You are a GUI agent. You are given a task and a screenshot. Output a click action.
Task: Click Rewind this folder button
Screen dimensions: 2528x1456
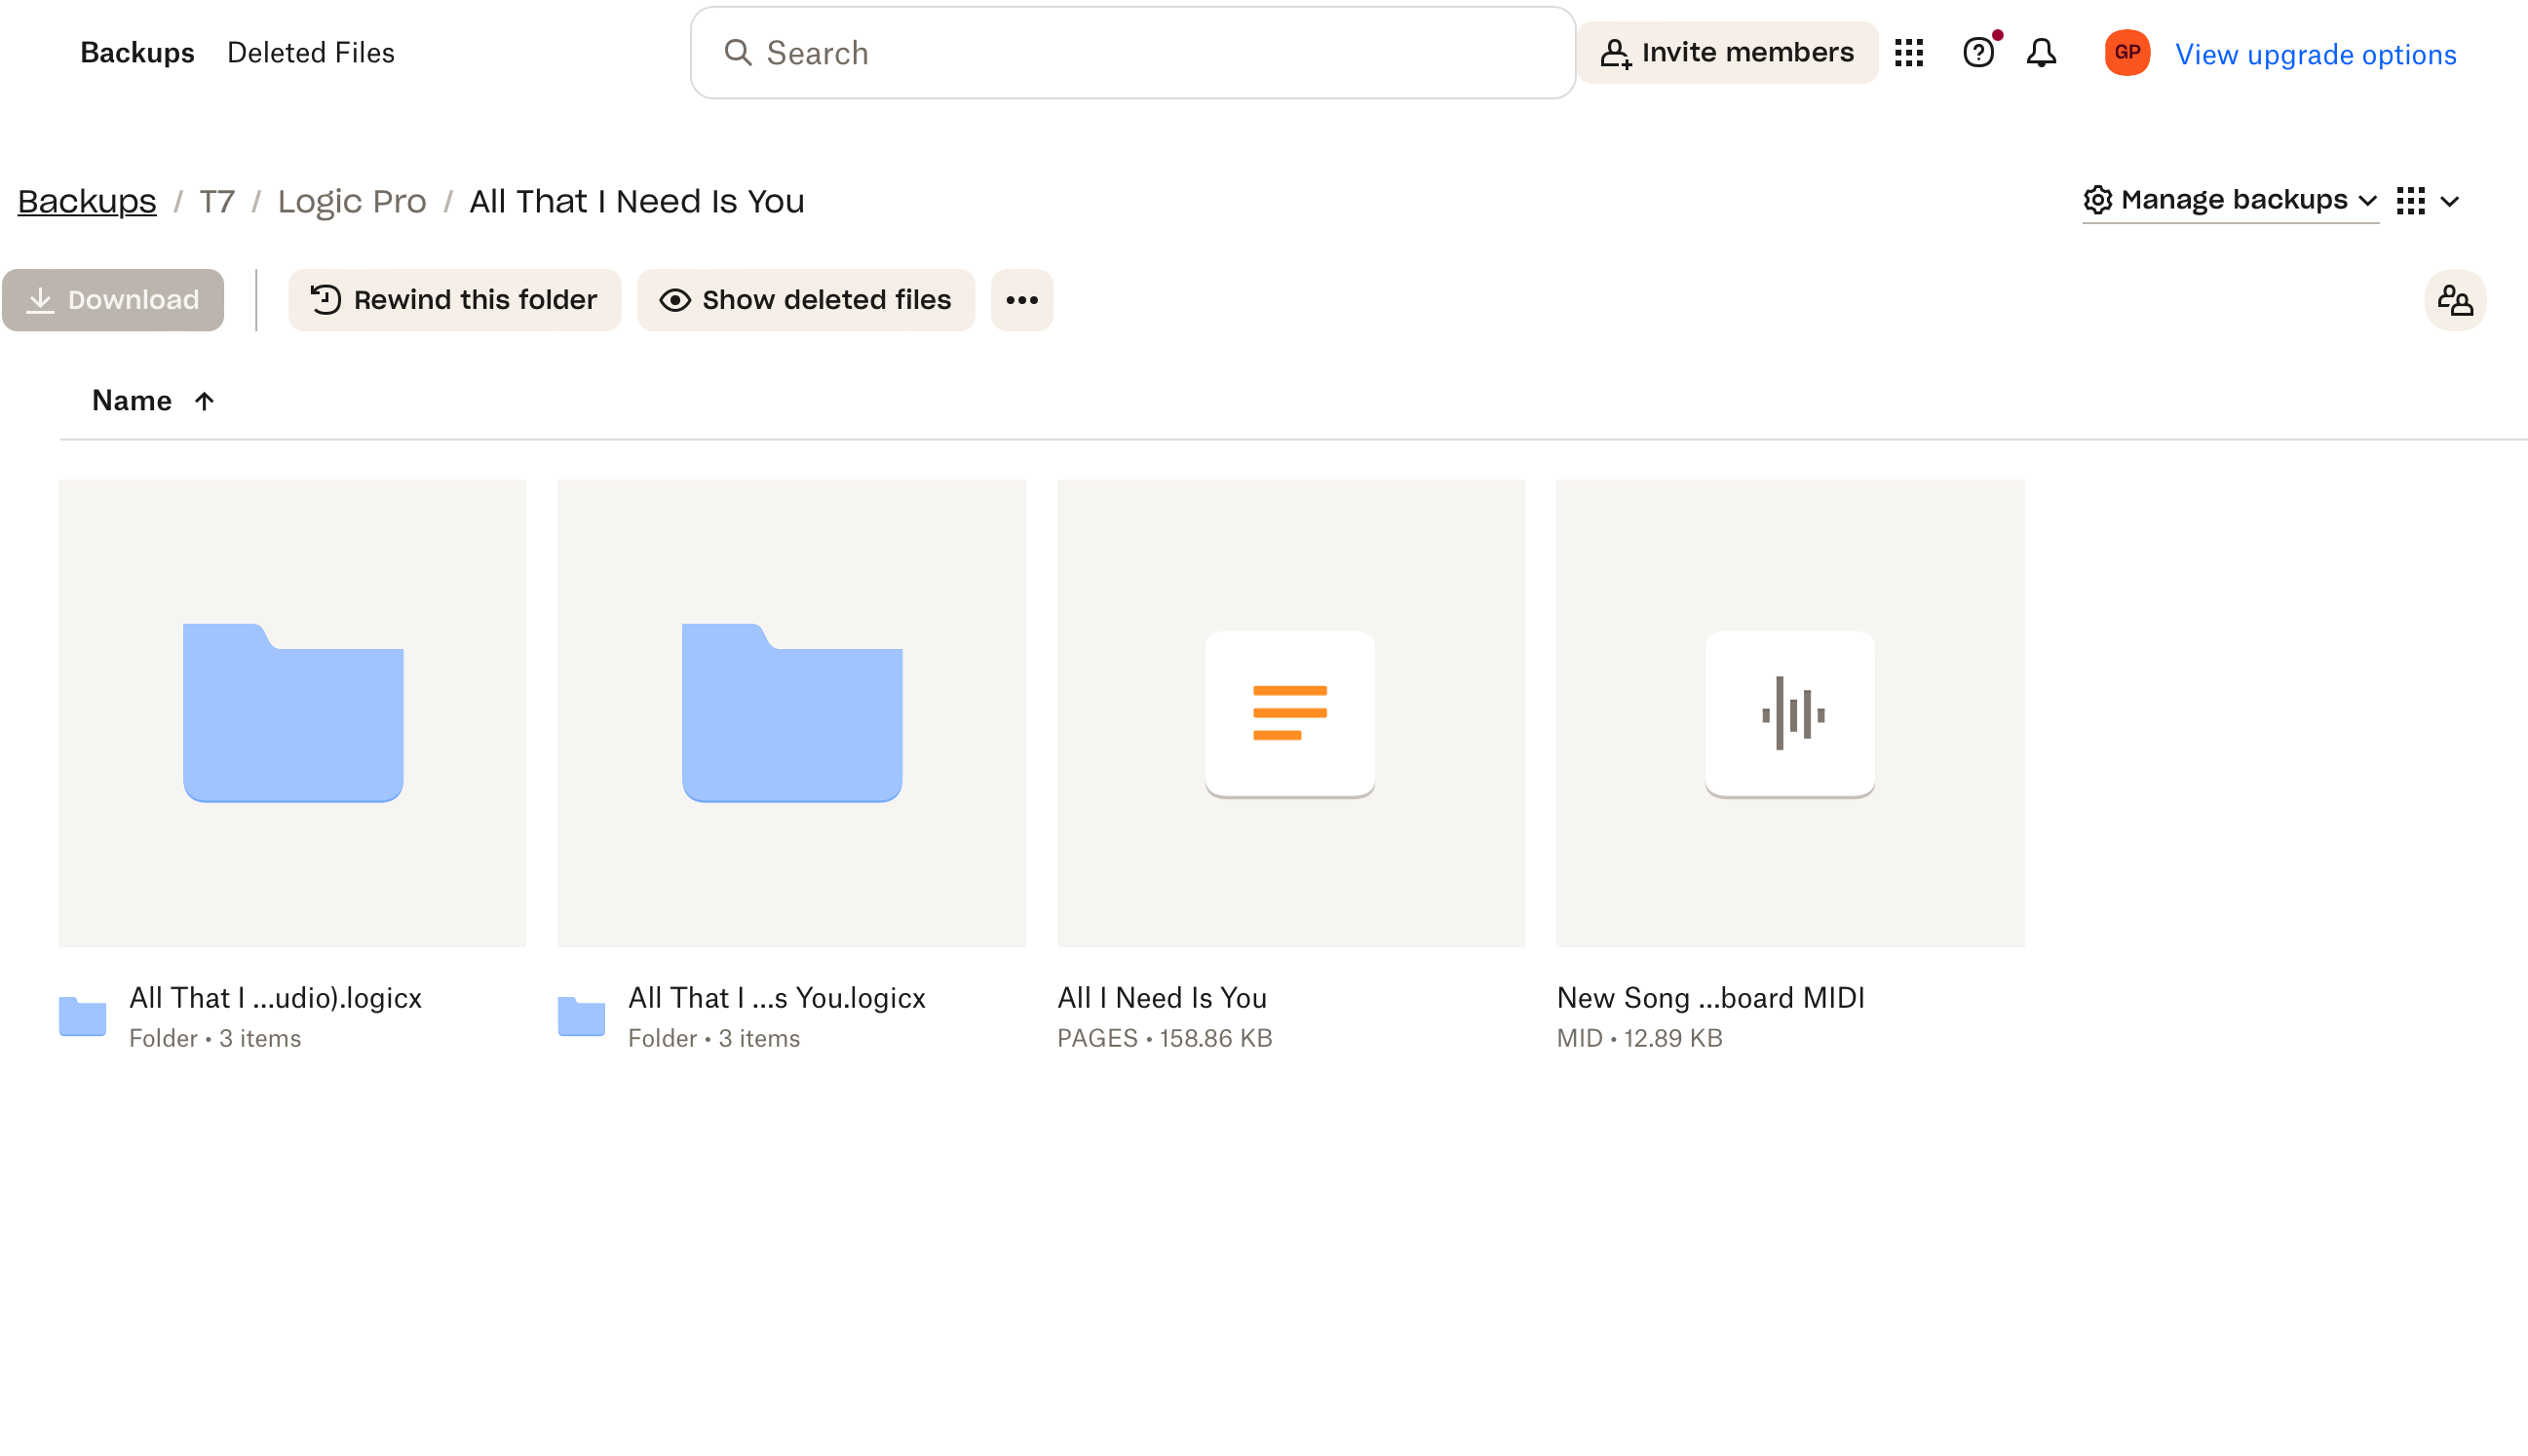454,300
